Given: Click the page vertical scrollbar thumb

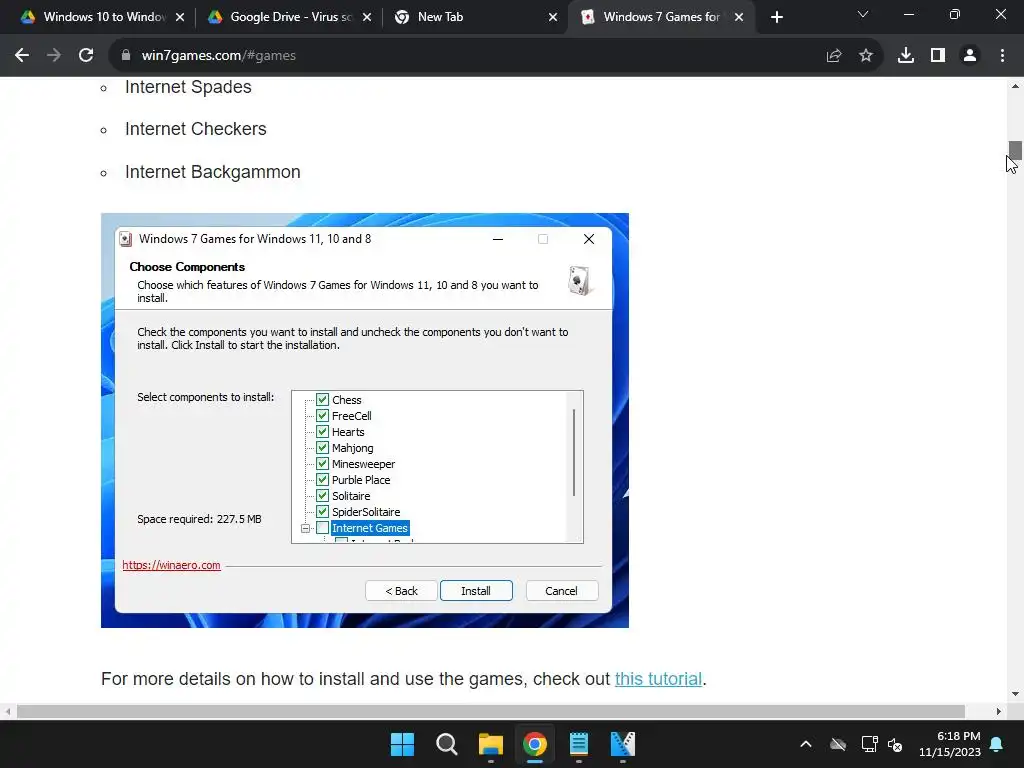Looking at the screenshot, I should pyautogui.click(x=1015, y=150).
